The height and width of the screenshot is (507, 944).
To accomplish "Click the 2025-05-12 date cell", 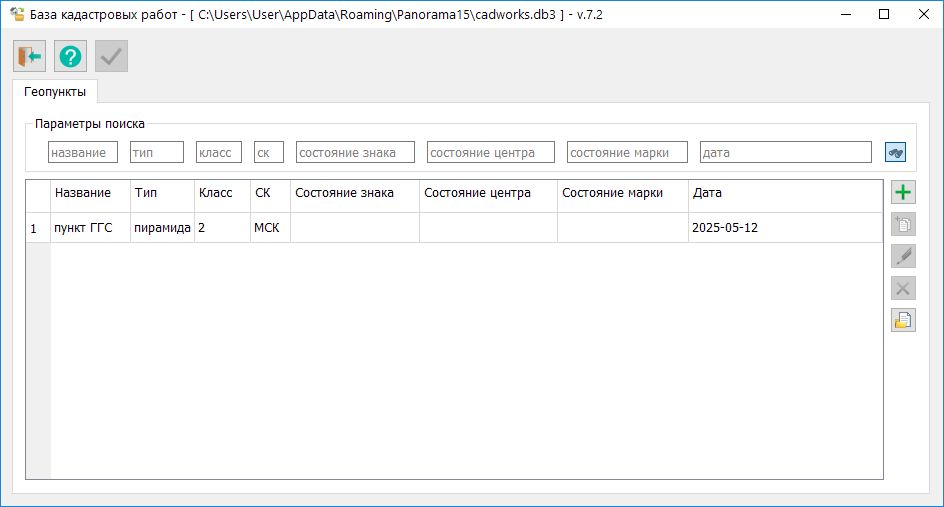I will tap(725, 228).
